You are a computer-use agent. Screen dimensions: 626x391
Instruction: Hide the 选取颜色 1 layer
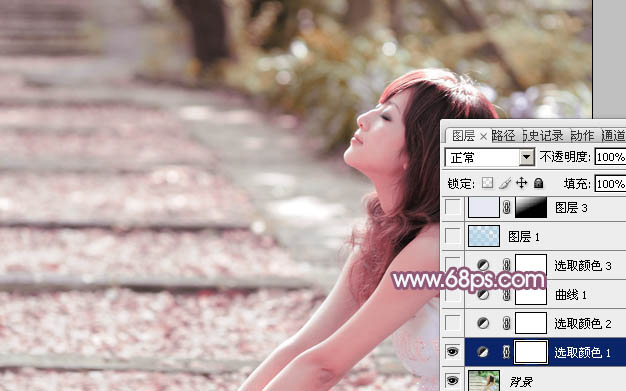point(452,352)
